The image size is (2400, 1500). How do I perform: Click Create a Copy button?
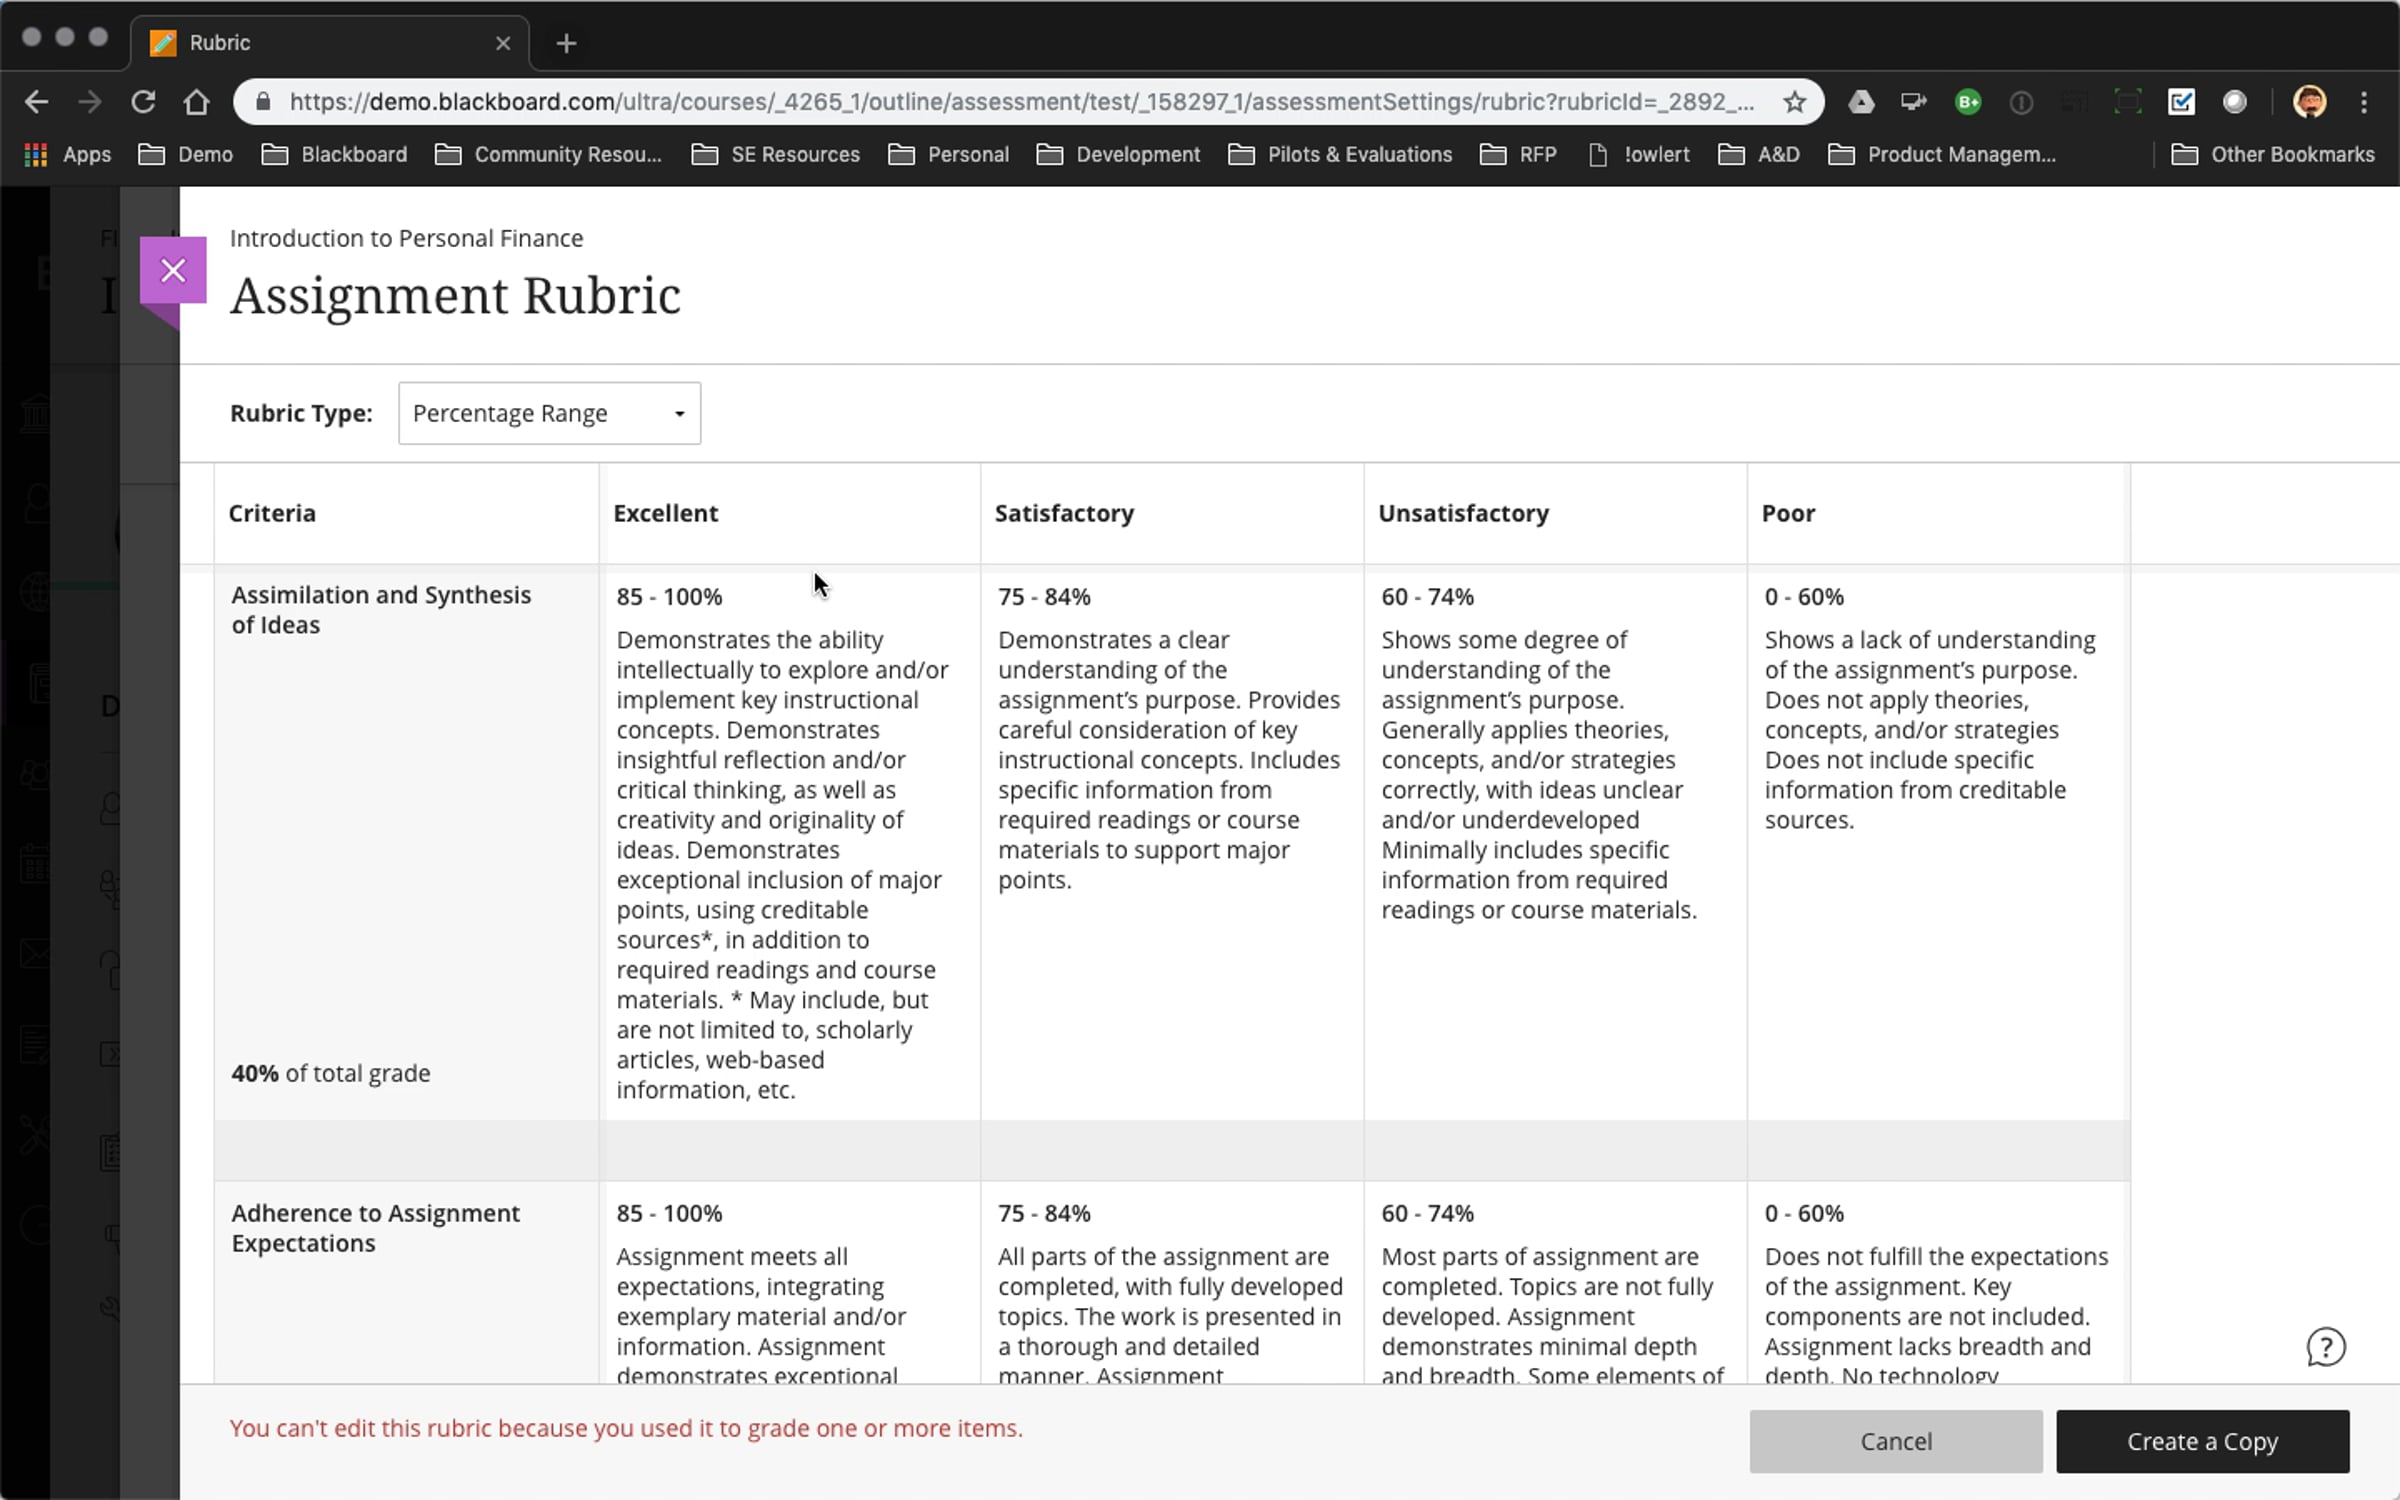[2202, 1441]
